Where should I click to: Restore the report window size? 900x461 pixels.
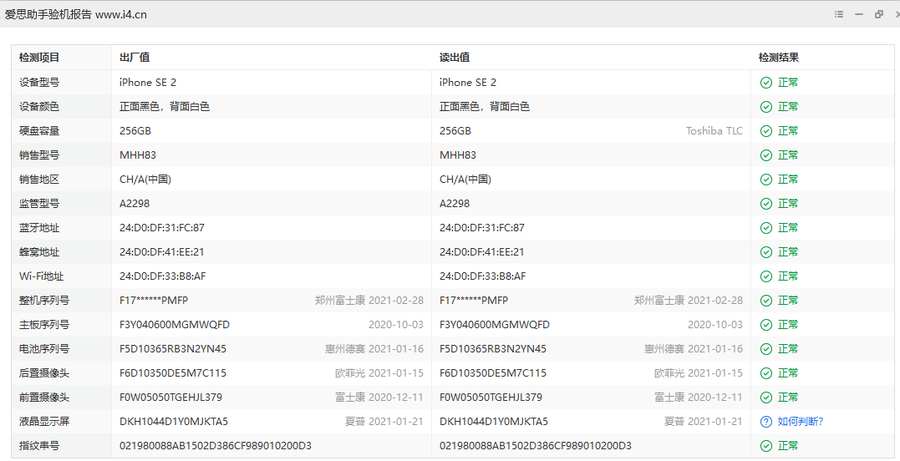[x=879, y=14]
